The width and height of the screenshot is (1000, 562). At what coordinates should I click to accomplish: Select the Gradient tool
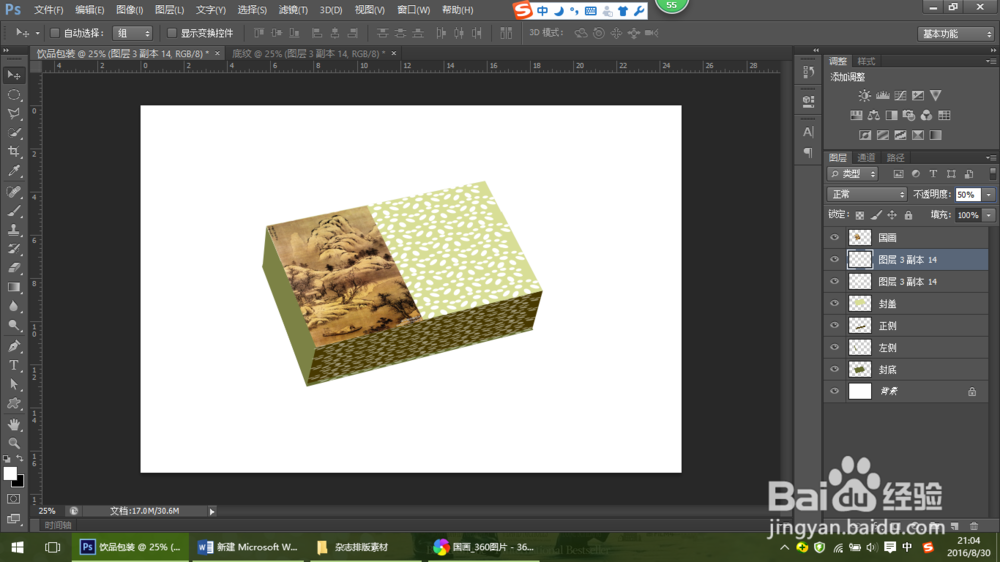[x=14, y=287]
